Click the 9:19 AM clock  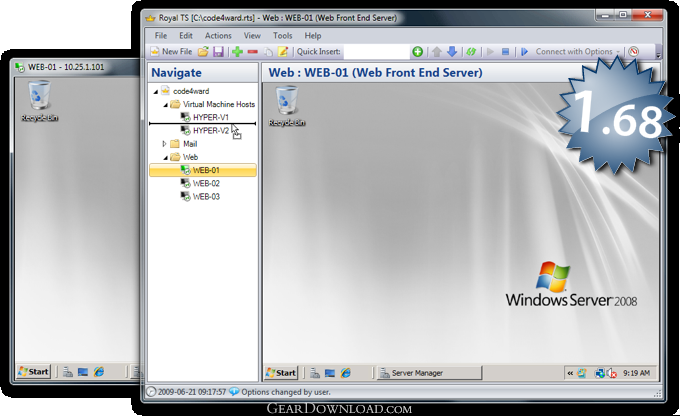tap(636, 373)
